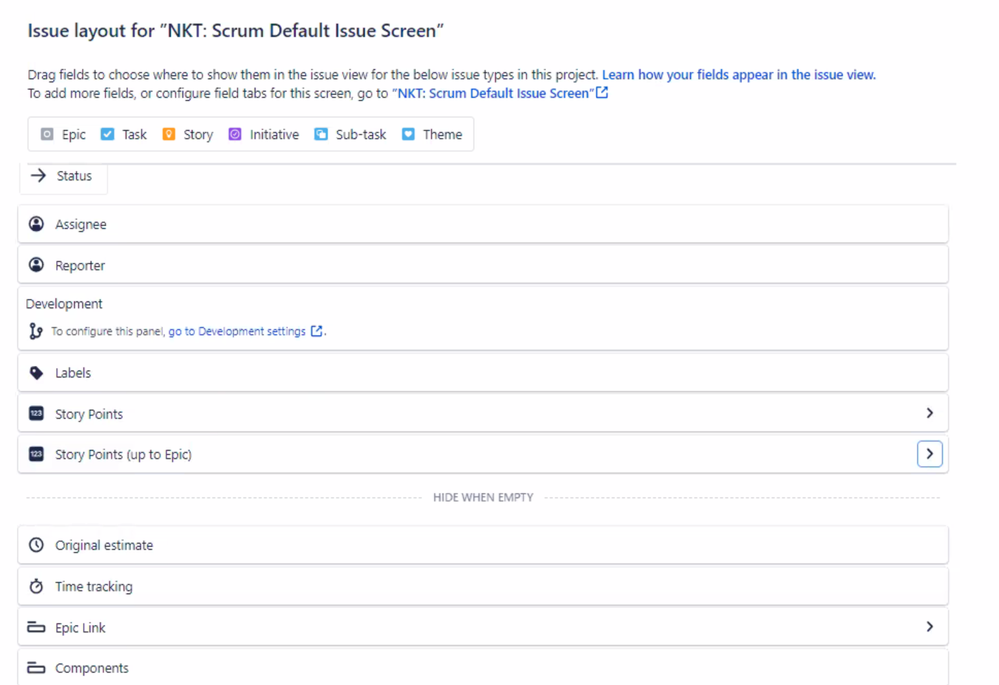The height and width of the screenshot is (685, 999).
Task: Open go to Development settings link
Action: pos(237,331)
